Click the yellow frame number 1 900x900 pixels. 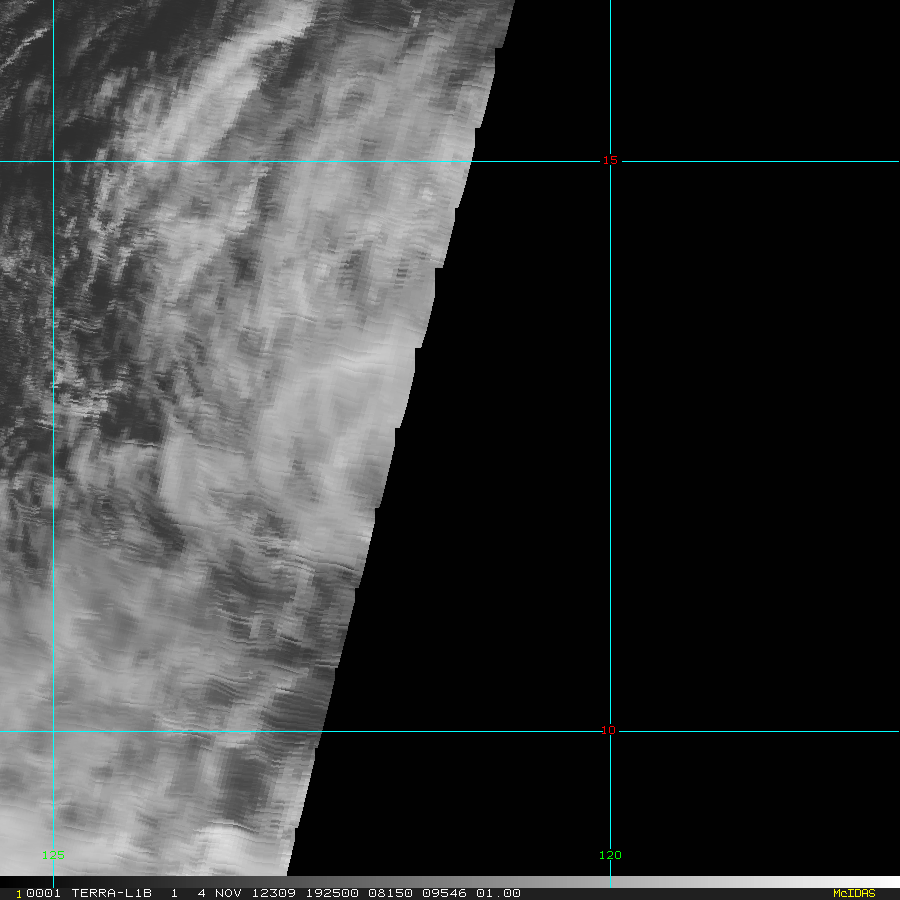[x=19, y=894]
